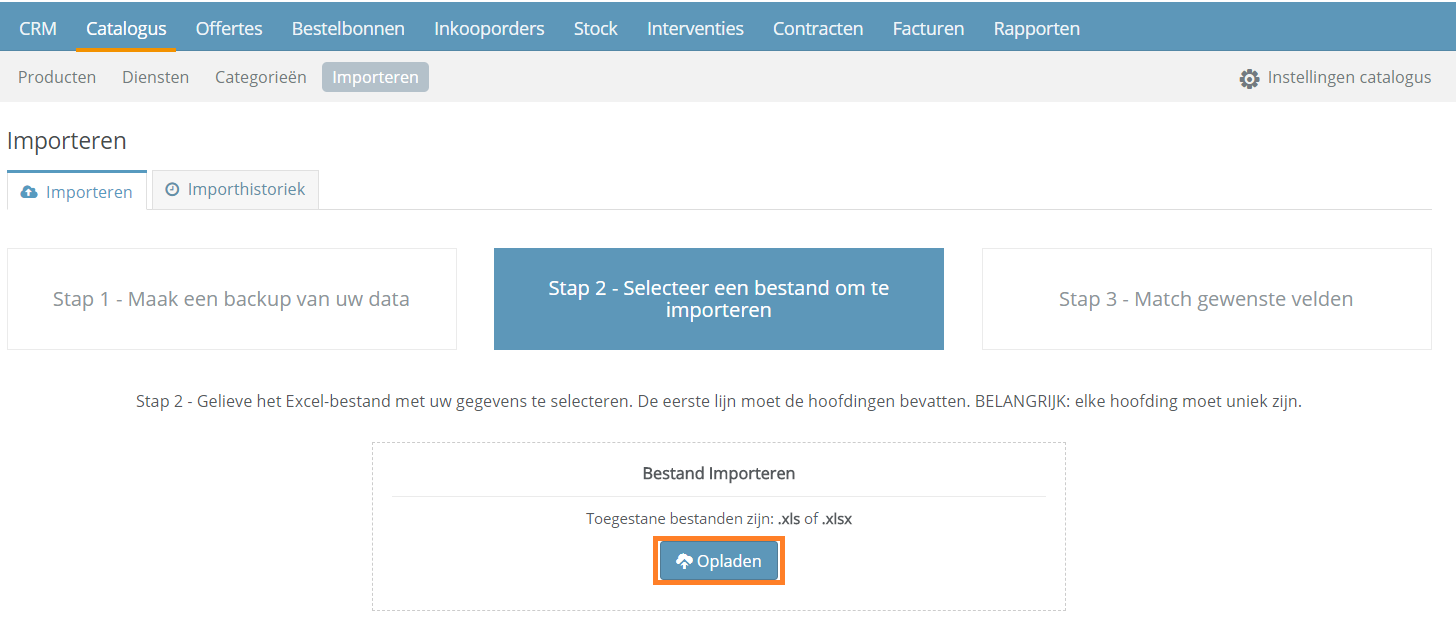The image size is (1456, 630).
Task: Open the Rapporten menu
Action: tap(1037, 29)
